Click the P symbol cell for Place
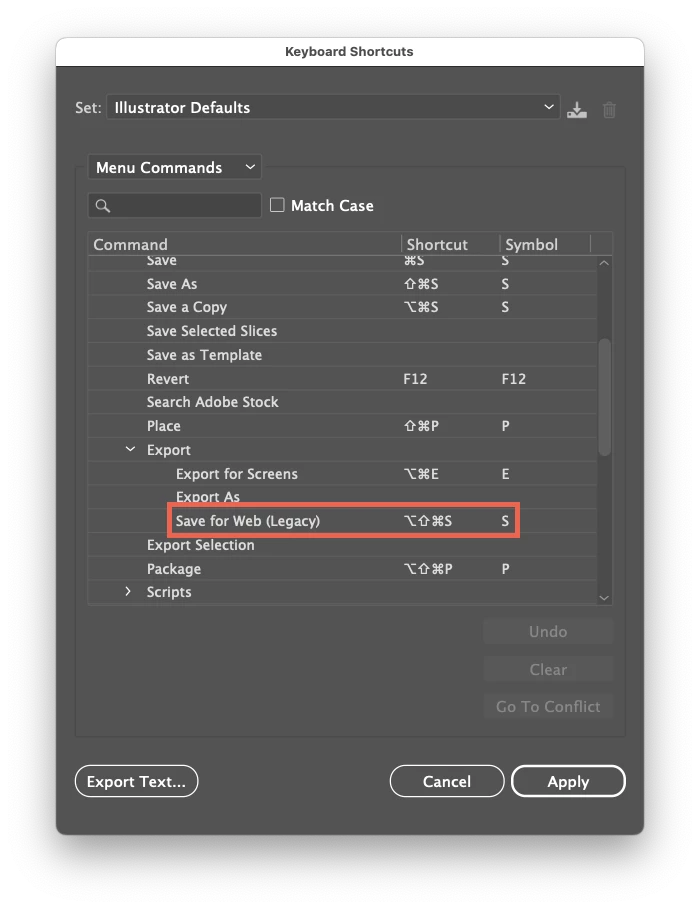 (x=506, y=426)
